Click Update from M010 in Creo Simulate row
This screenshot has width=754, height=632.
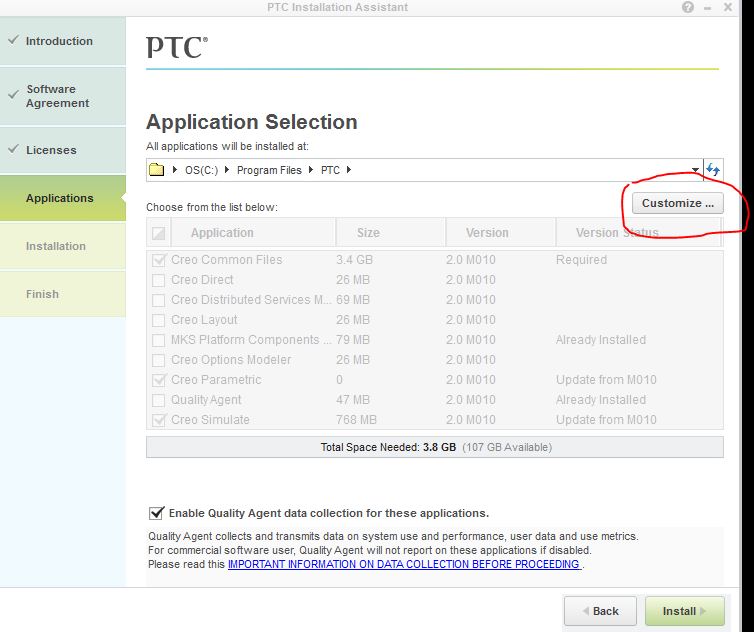(606, 420)
